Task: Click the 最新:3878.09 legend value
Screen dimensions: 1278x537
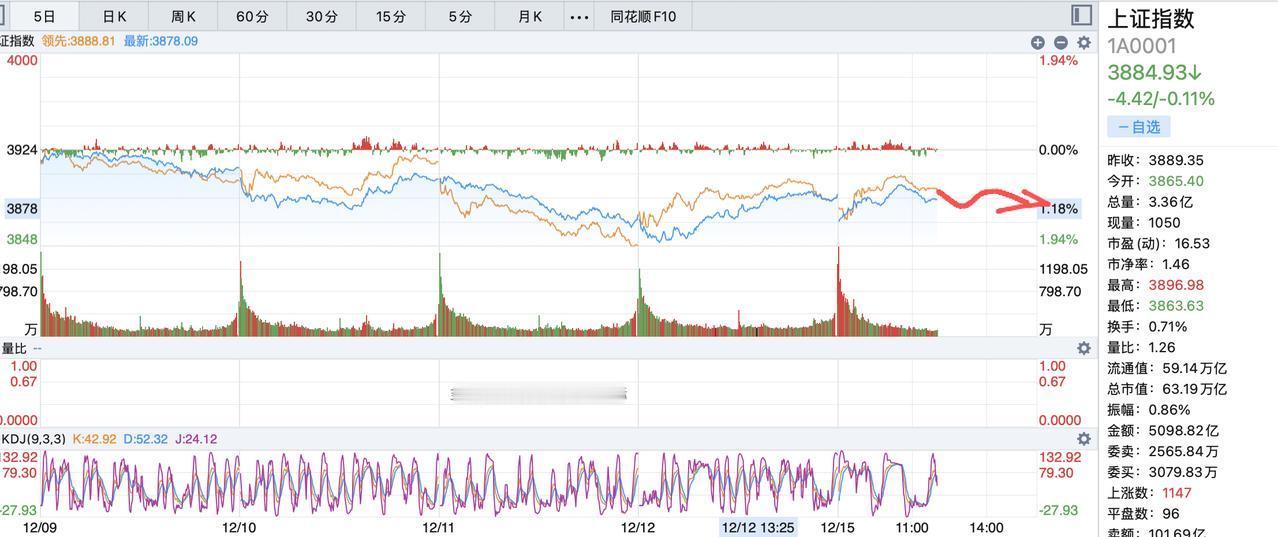Action: [161, 41]
